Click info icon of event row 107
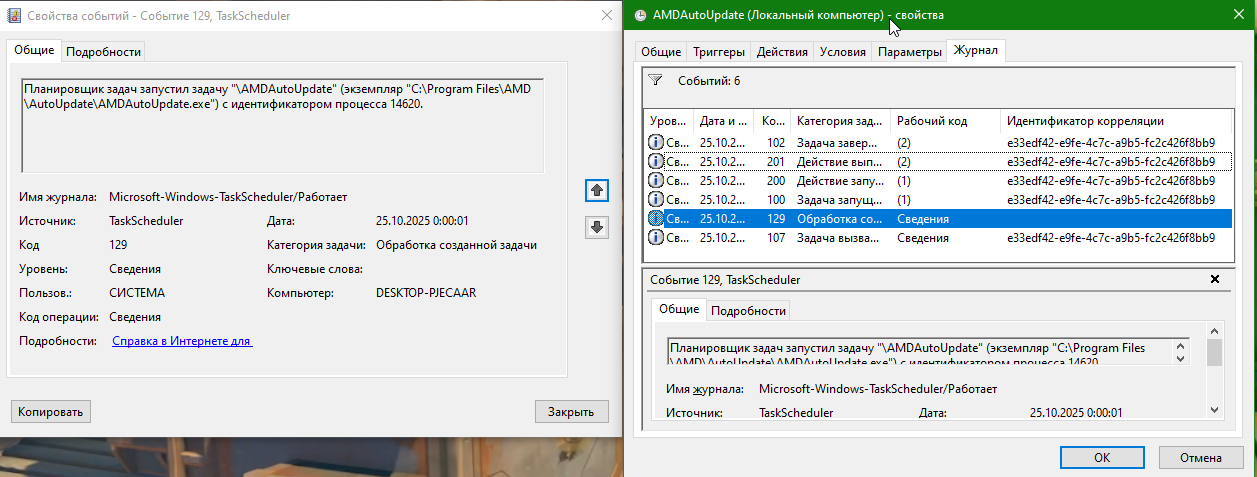 tap(656, 237)
